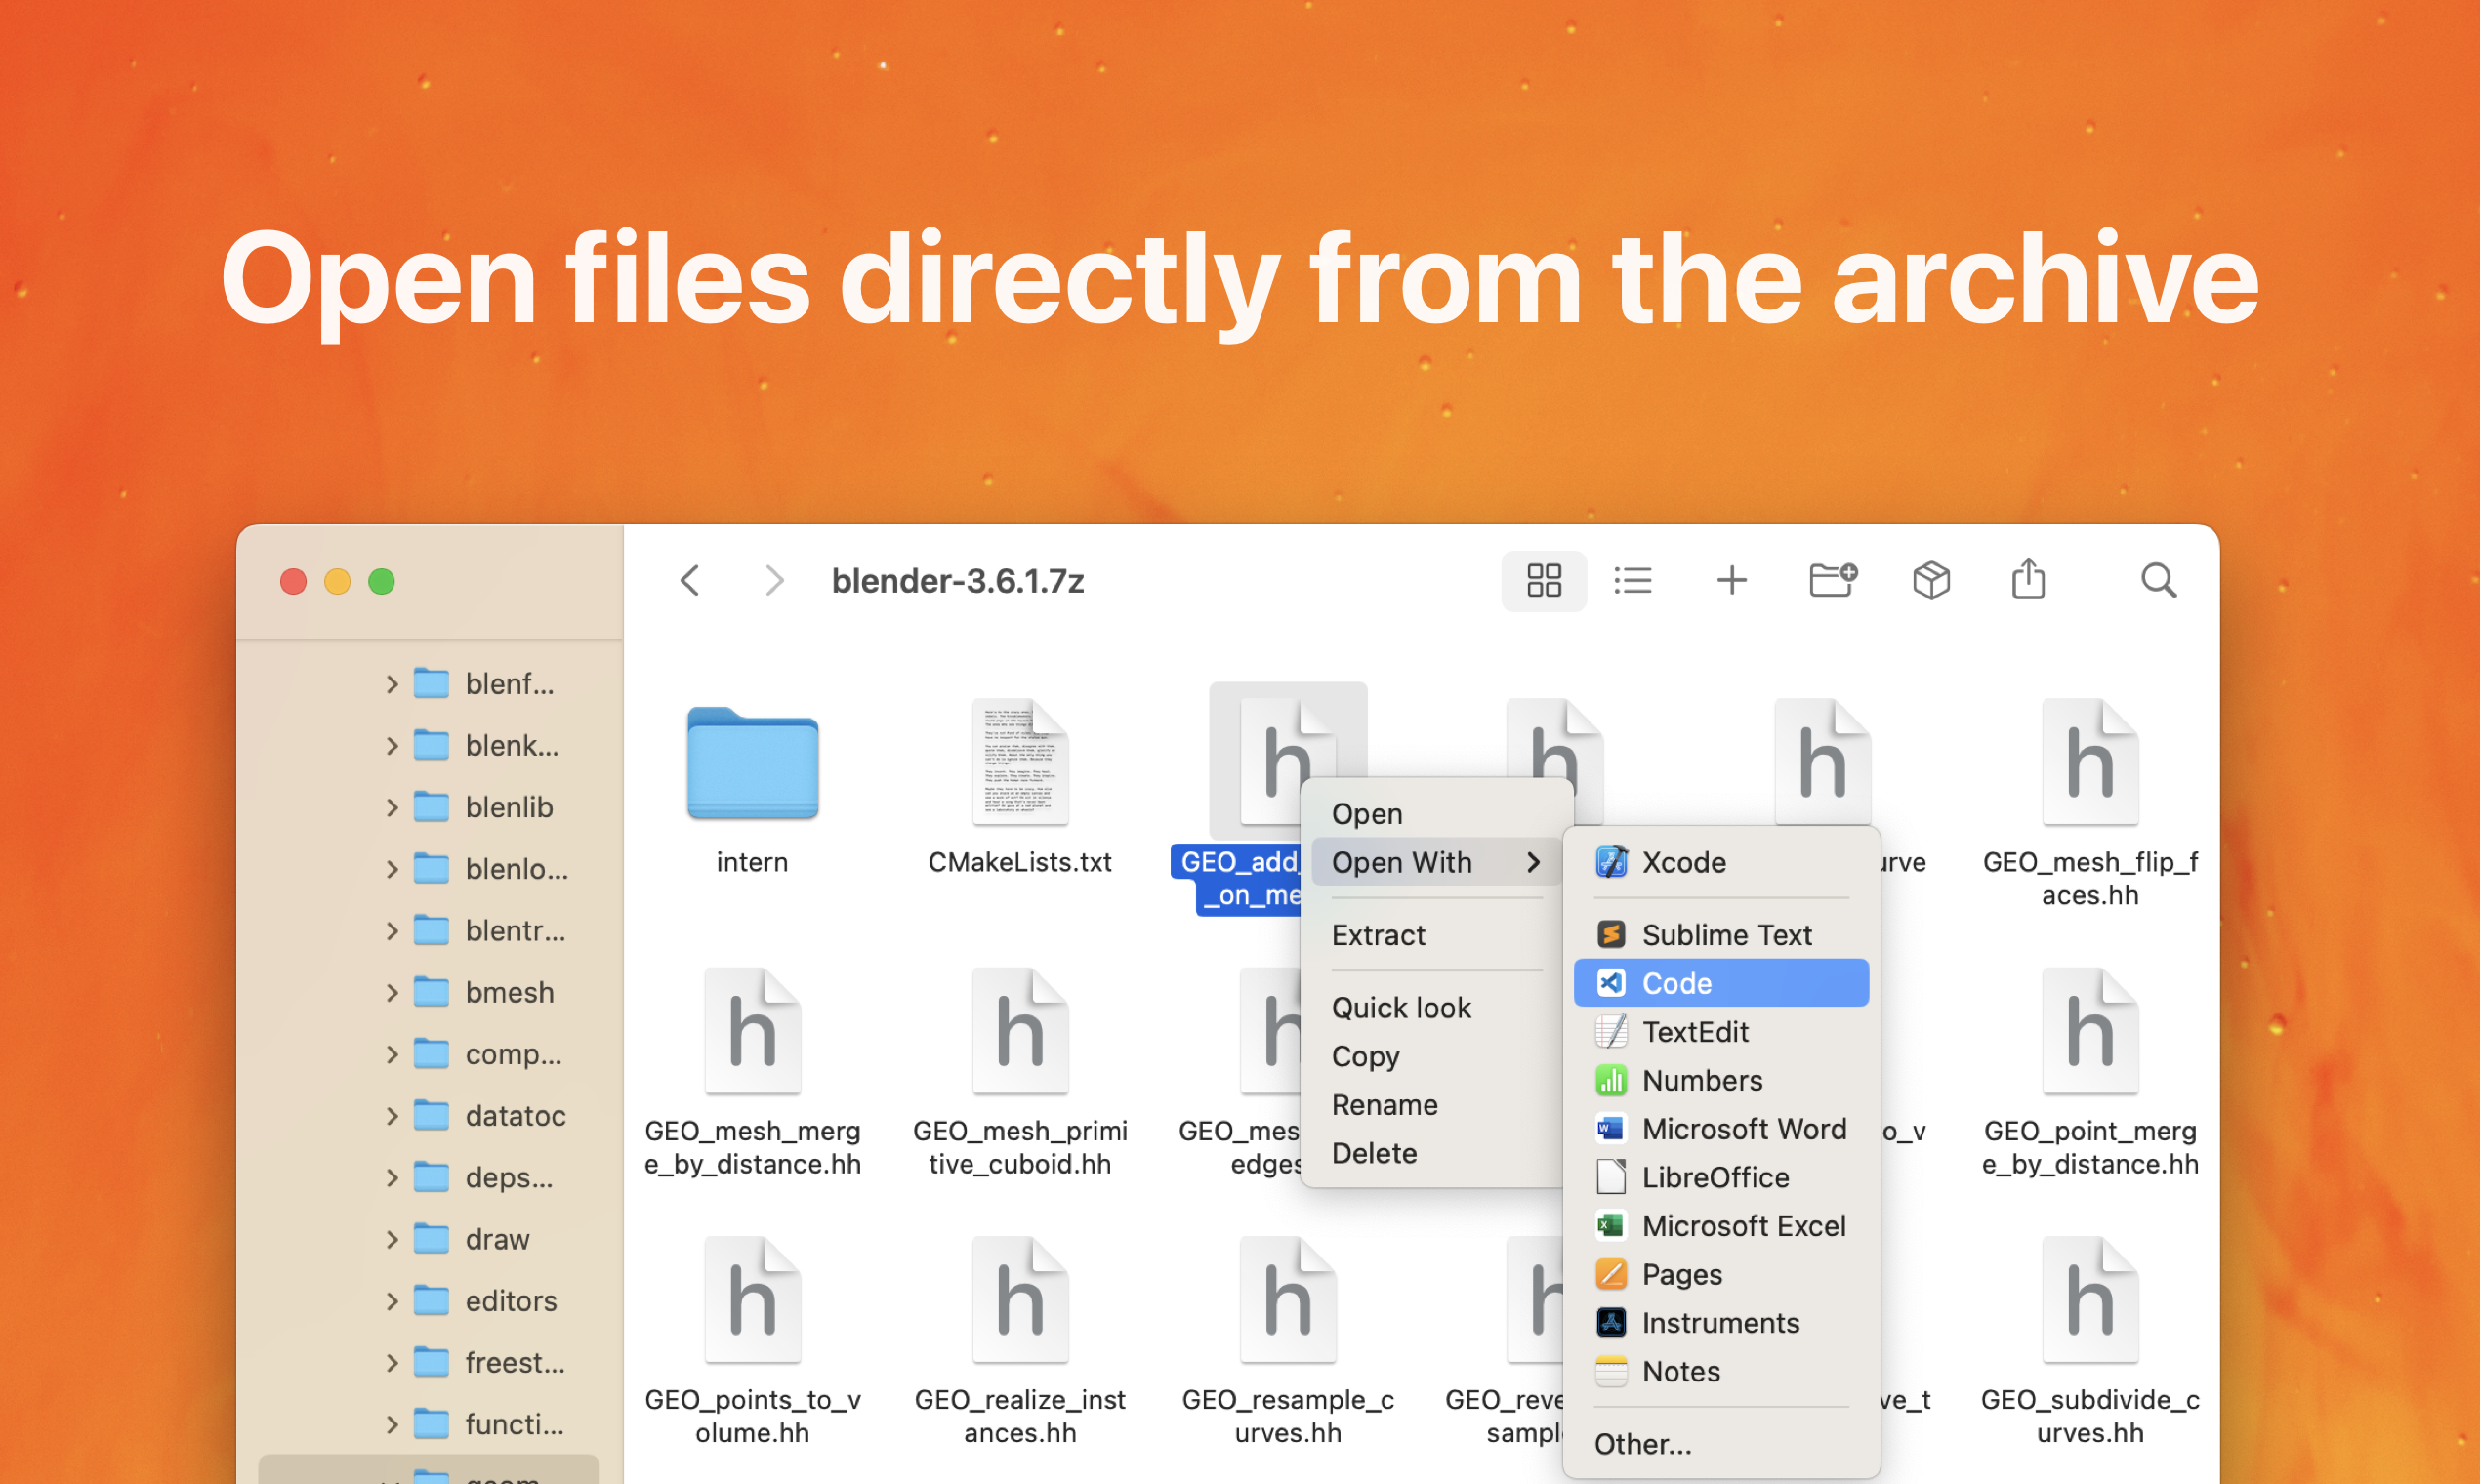Click Quick look in context menu
Screen dimensions: 2480x1484
[1437, 1008]
